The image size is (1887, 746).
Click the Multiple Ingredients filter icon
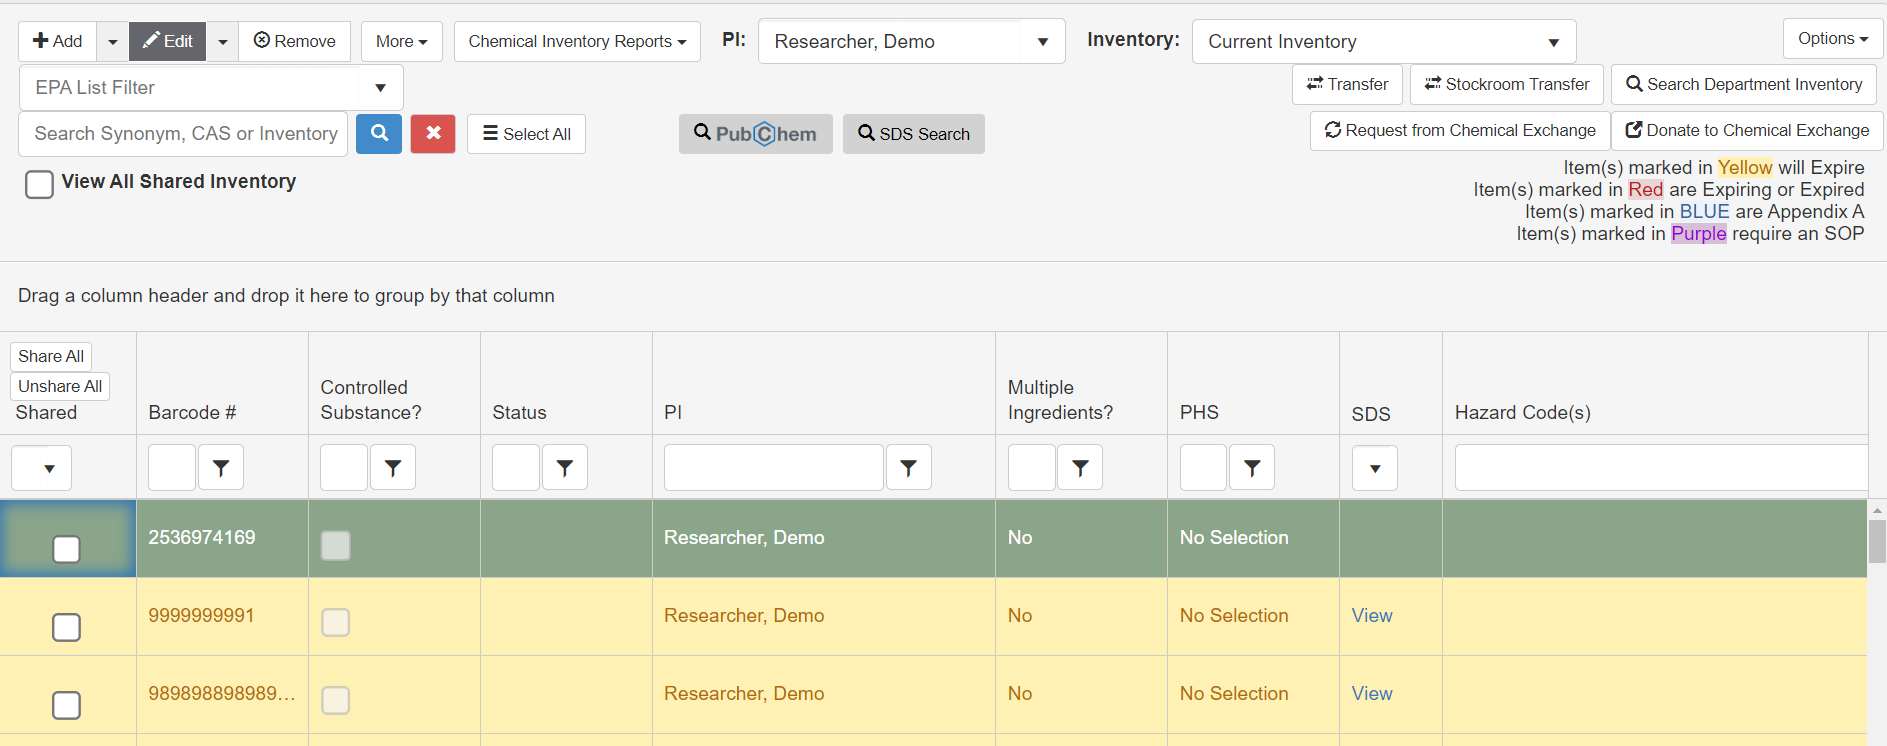[1080, 468]
